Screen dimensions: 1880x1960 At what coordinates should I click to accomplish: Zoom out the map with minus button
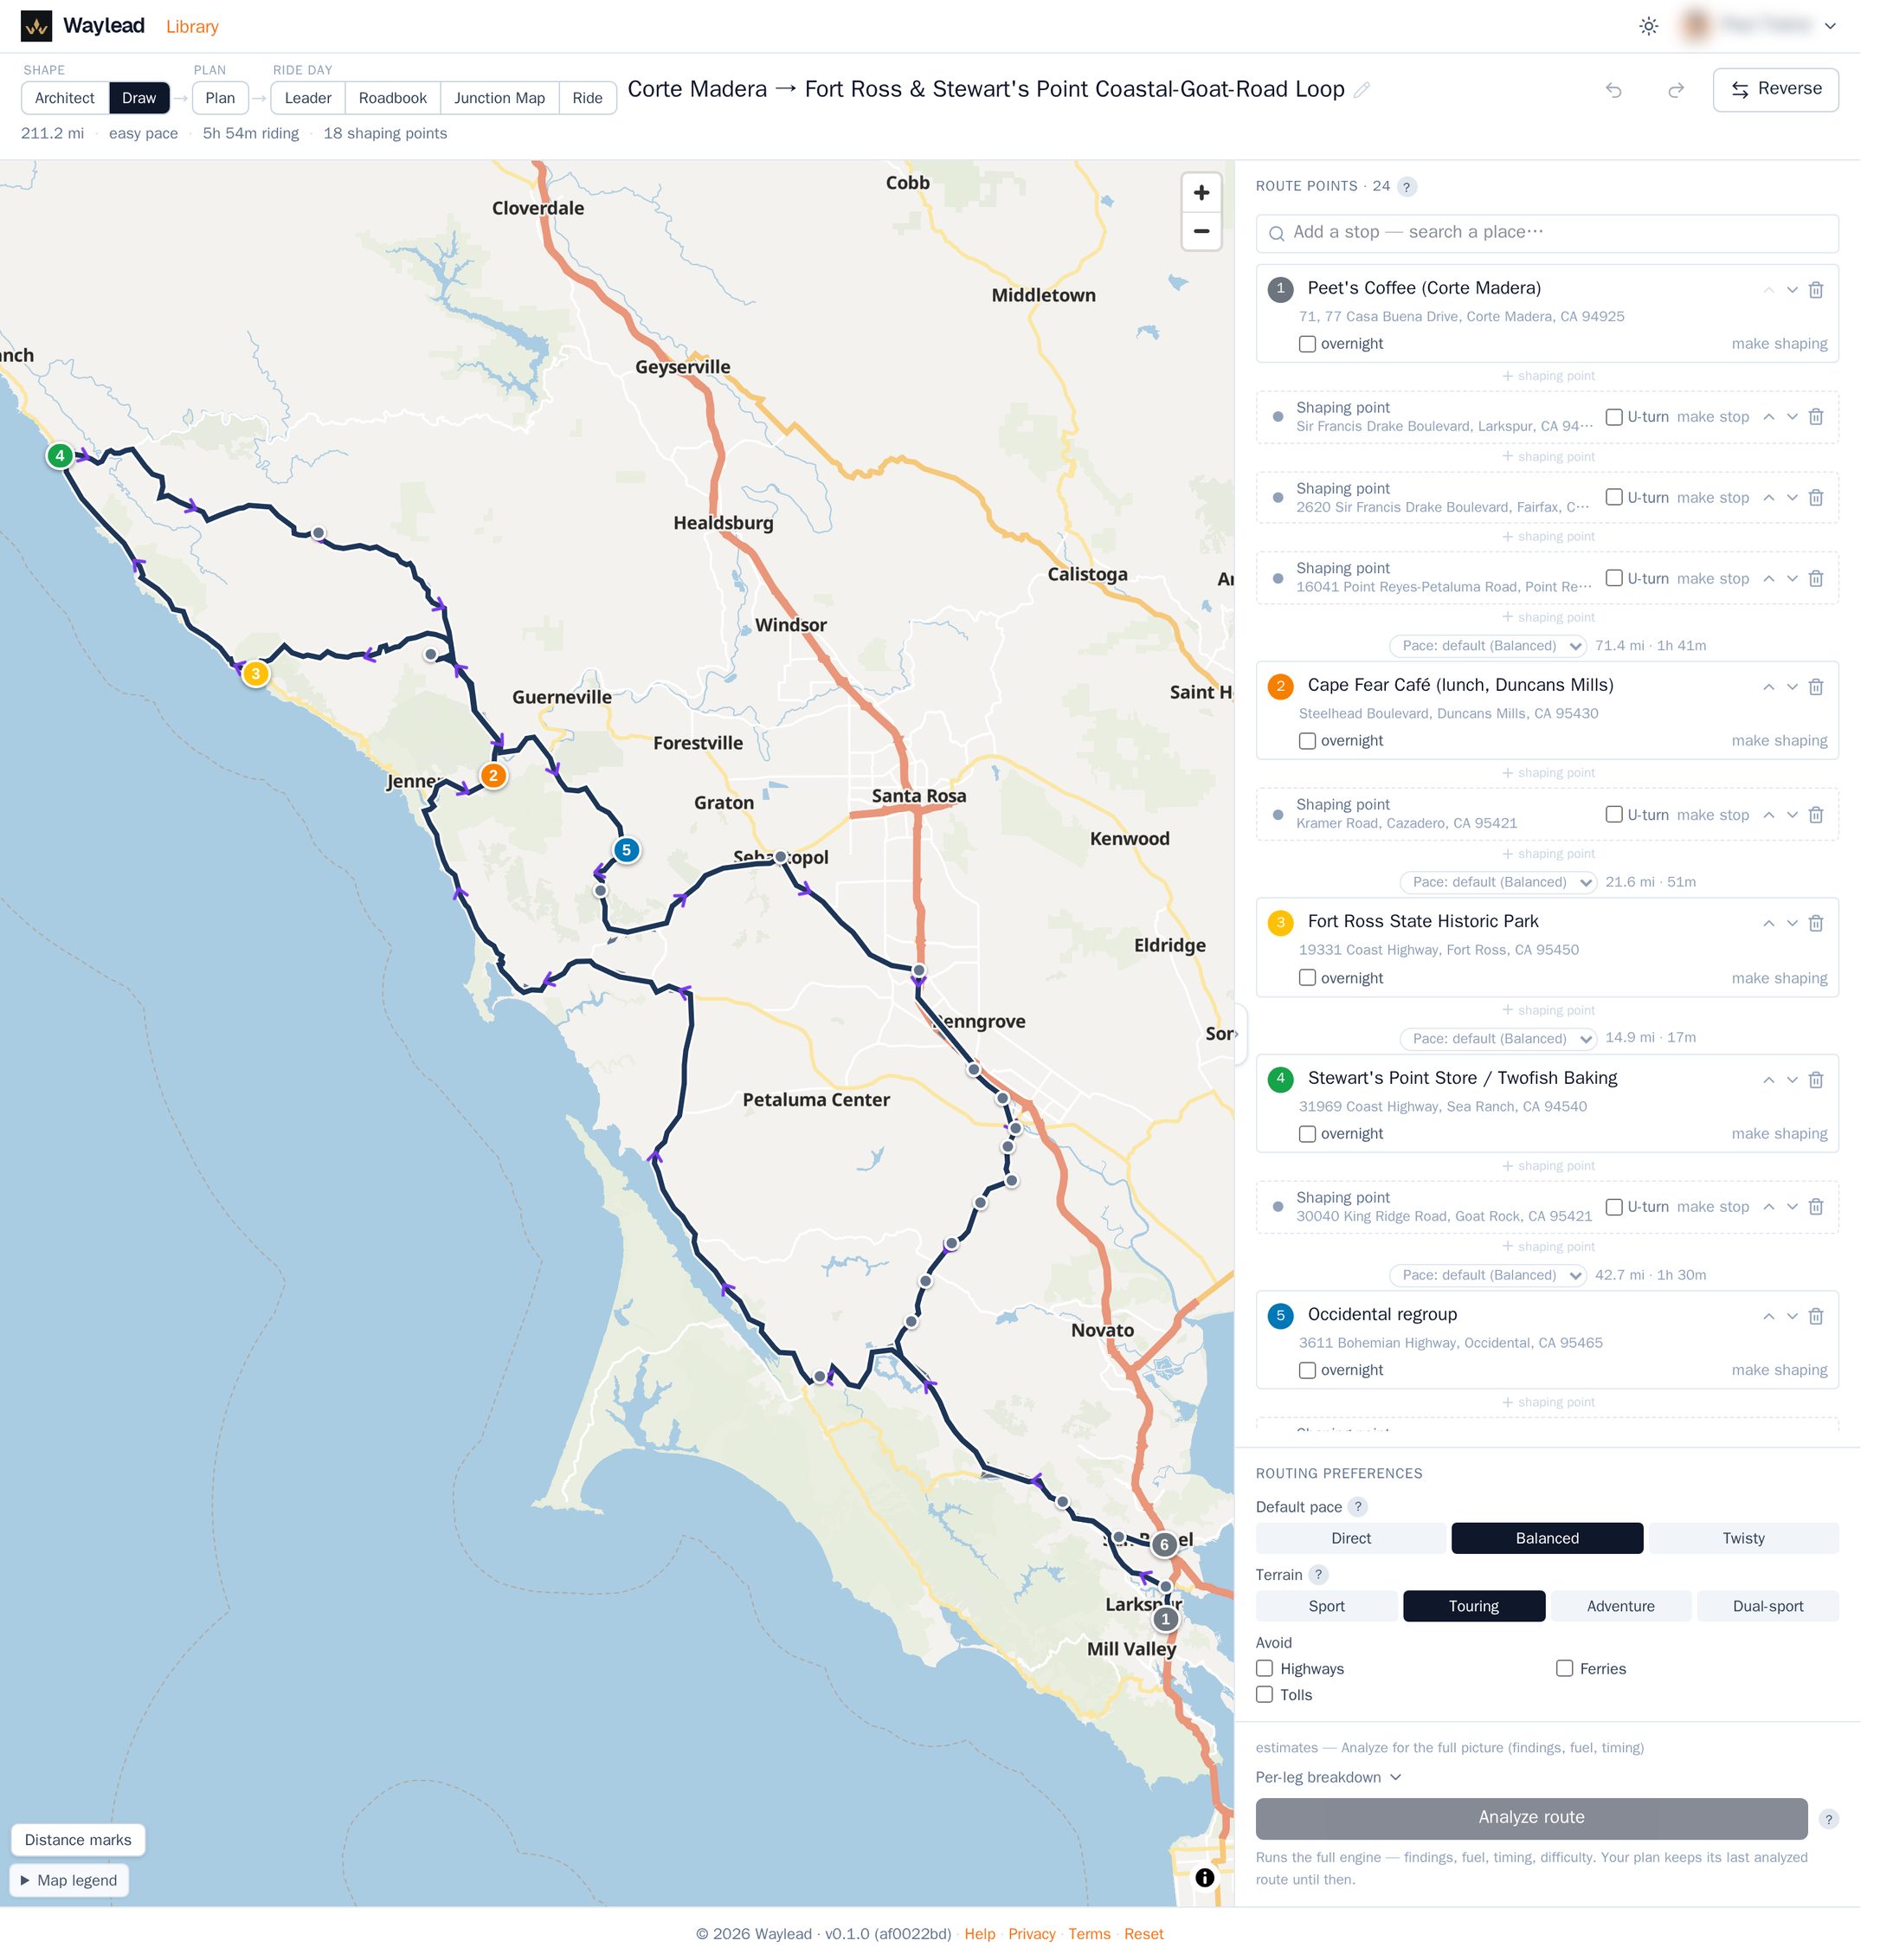[1201, 231]
